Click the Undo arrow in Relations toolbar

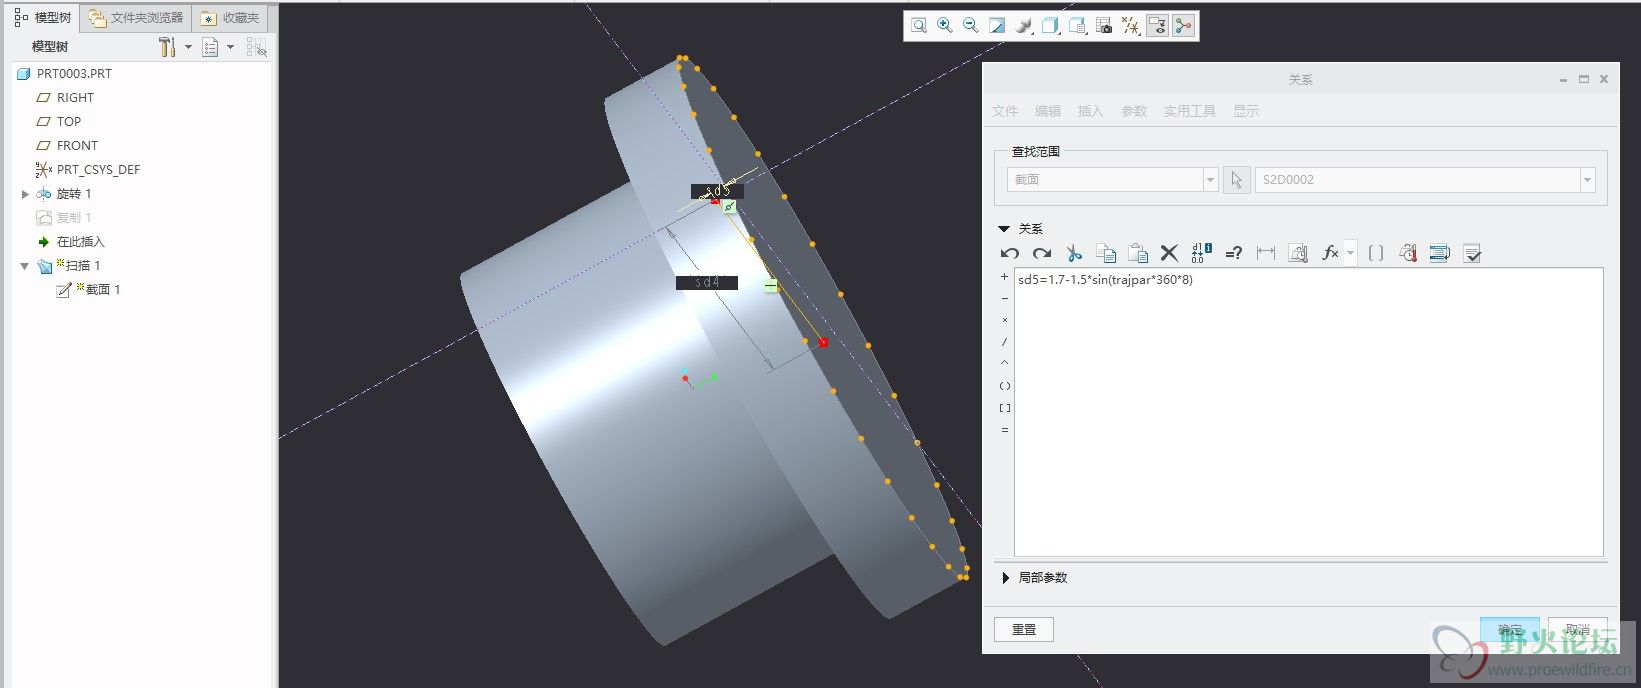tap(1010, 254)
